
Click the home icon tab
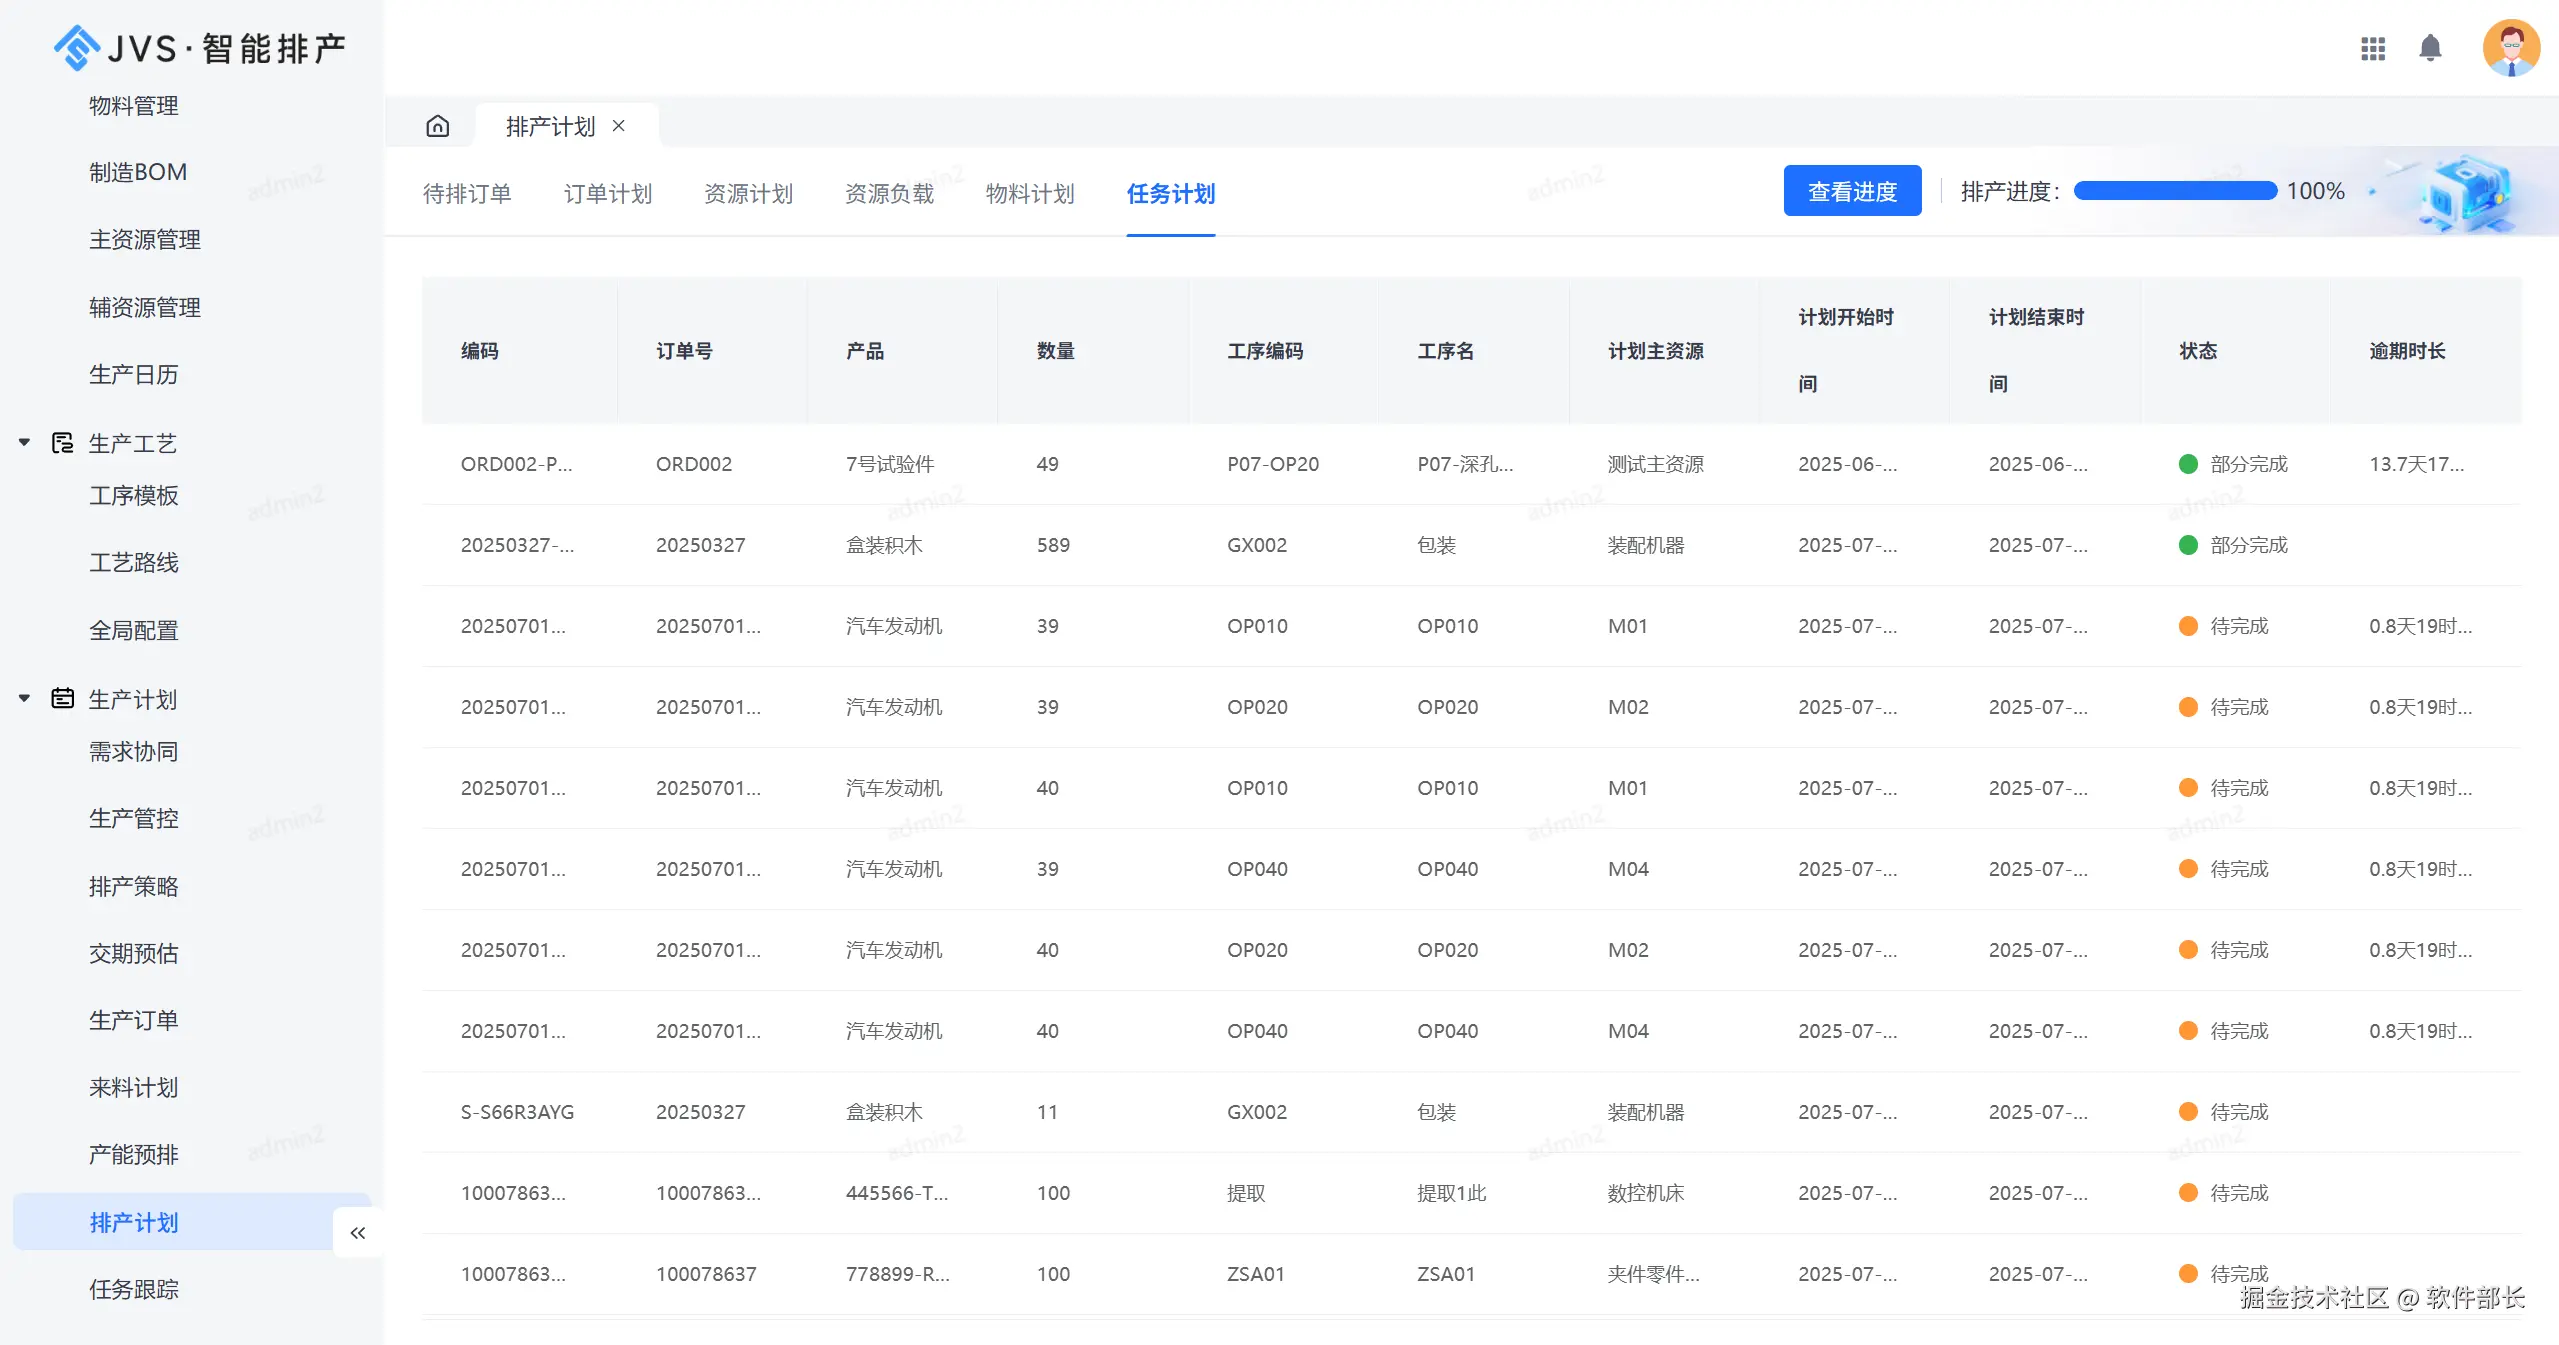[x=437, y=126]
